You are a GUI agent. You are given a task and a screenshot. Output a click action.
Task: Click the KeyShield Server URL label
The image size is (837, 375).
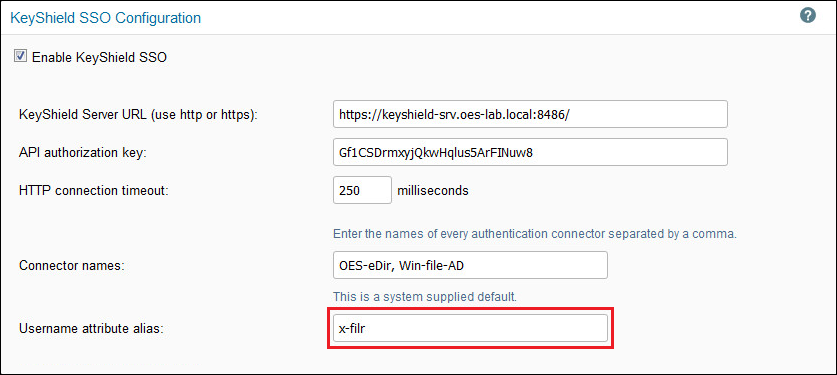point(138,115)
